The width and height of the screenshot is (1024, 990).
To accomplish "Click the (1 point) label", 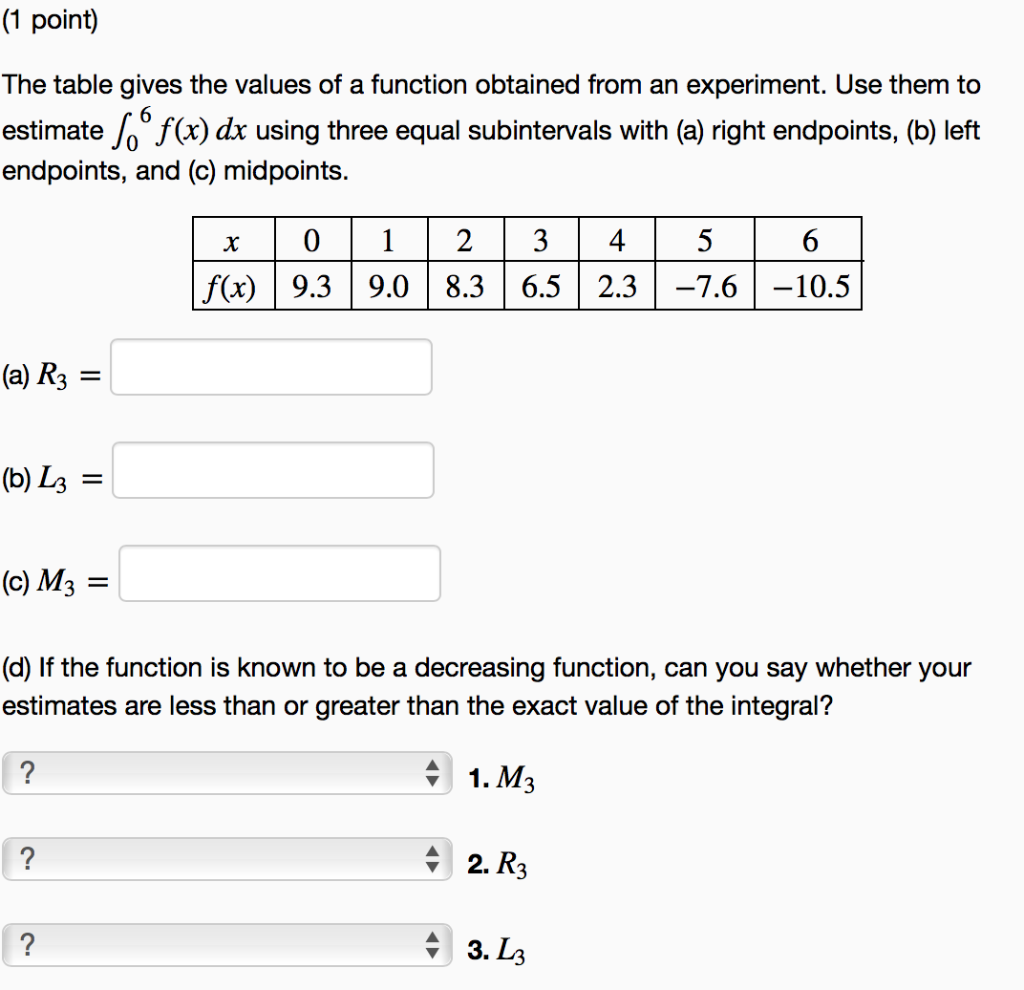I will click(x=52, y=19).
